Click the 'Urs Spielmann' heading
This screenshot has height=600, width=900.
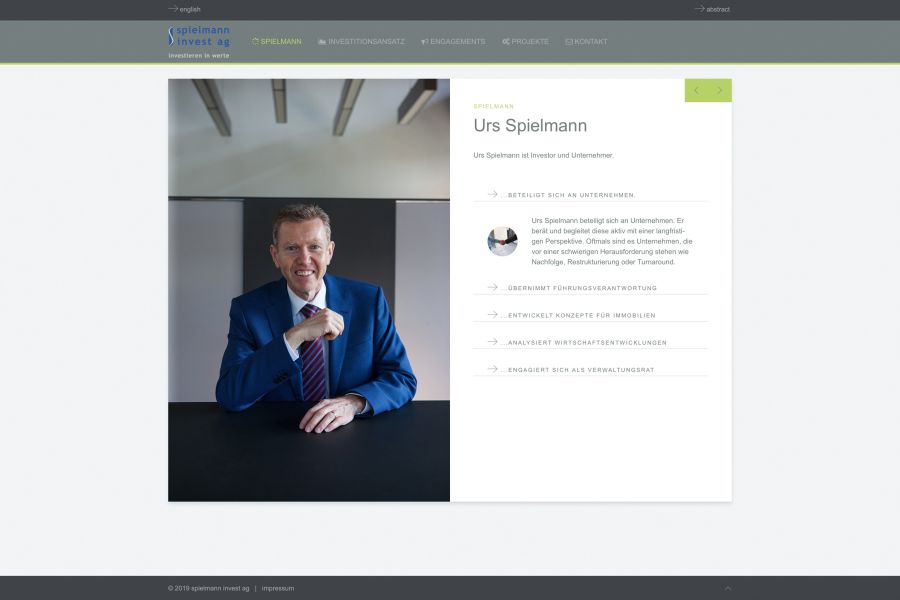tap(530, 125)
